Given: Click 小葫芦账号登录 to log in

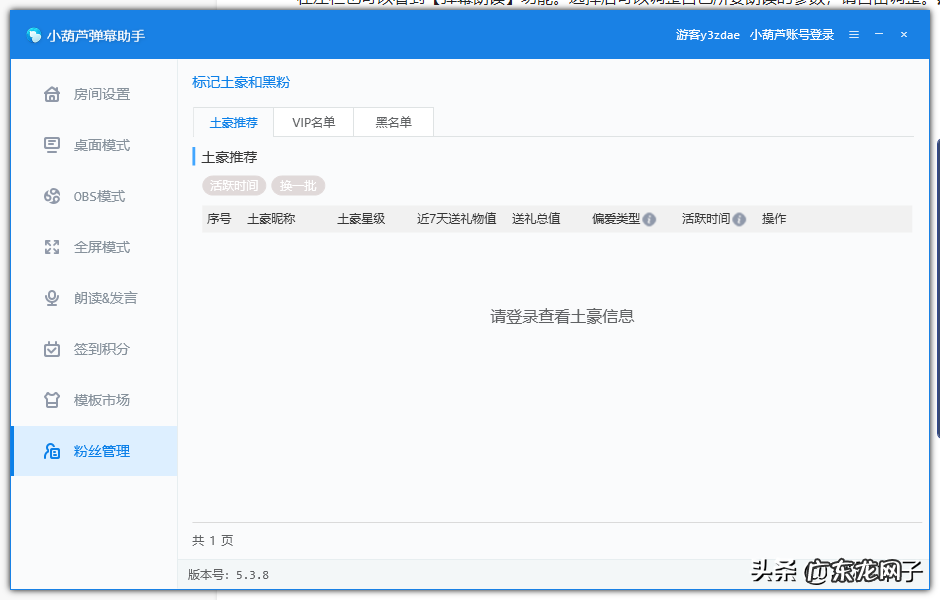Looking at the screenshot, I should coord(791,34).
